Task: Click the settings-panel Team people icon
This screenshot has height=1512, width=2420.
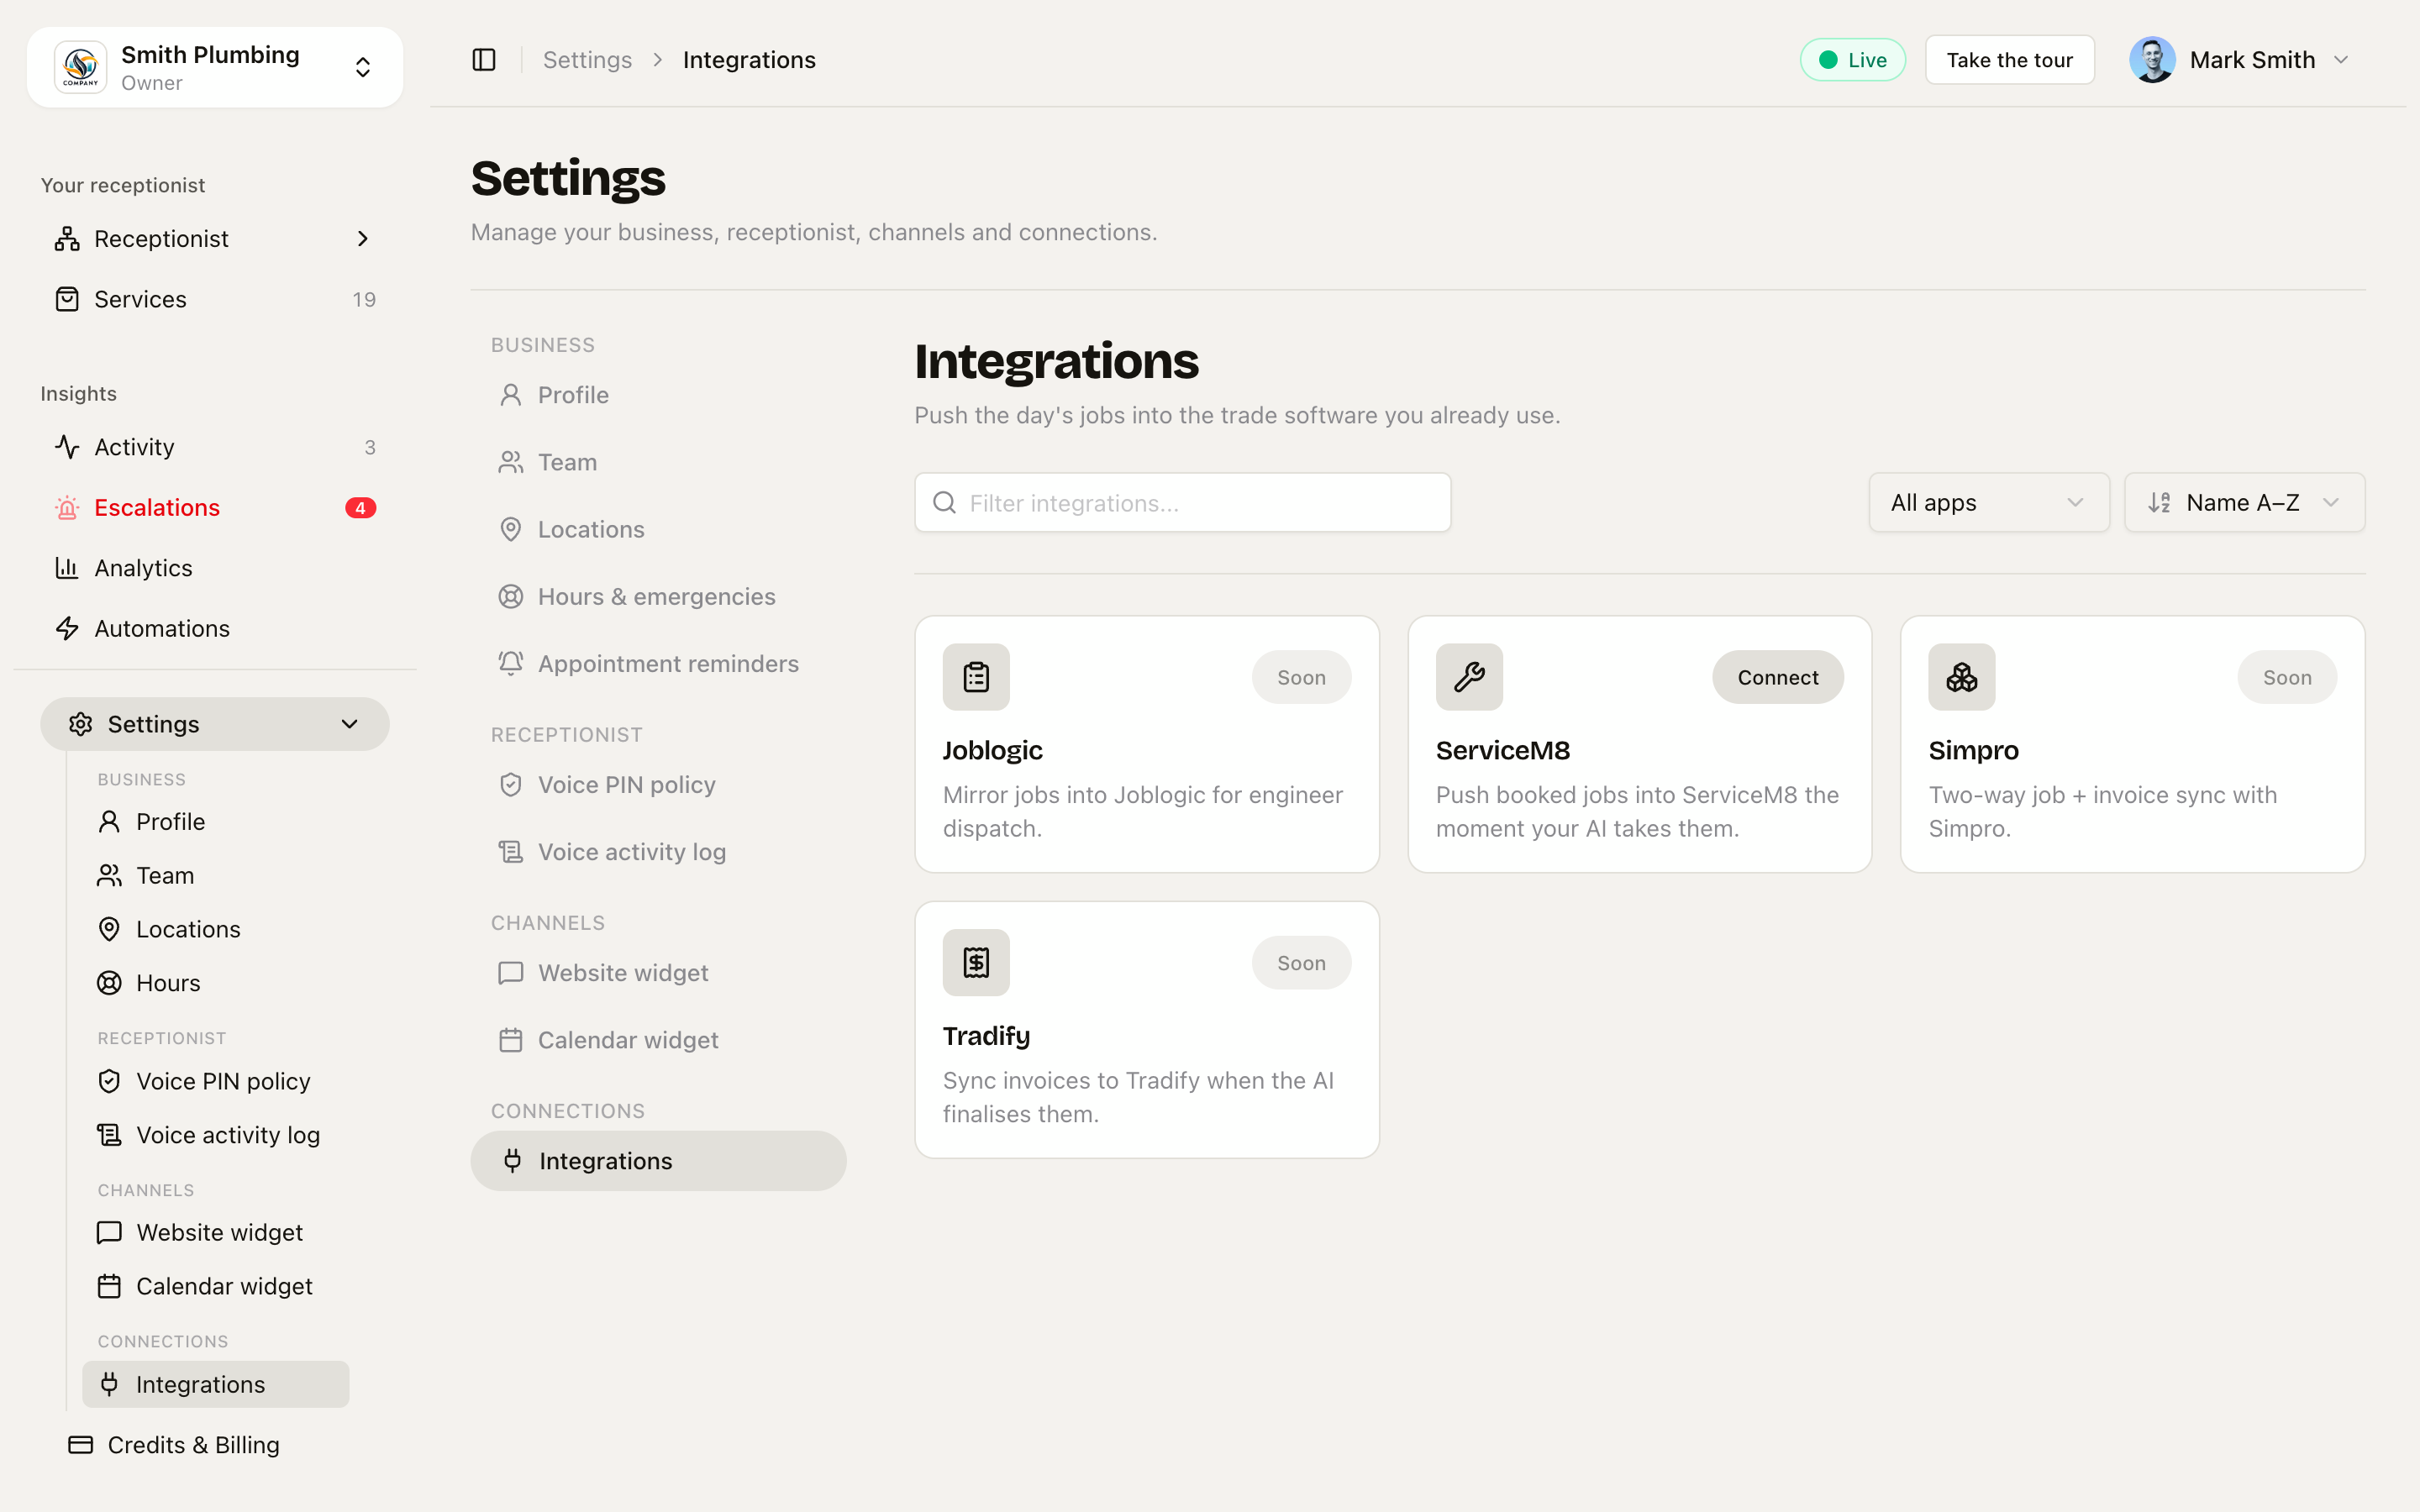Action: (x=511, y=462)
